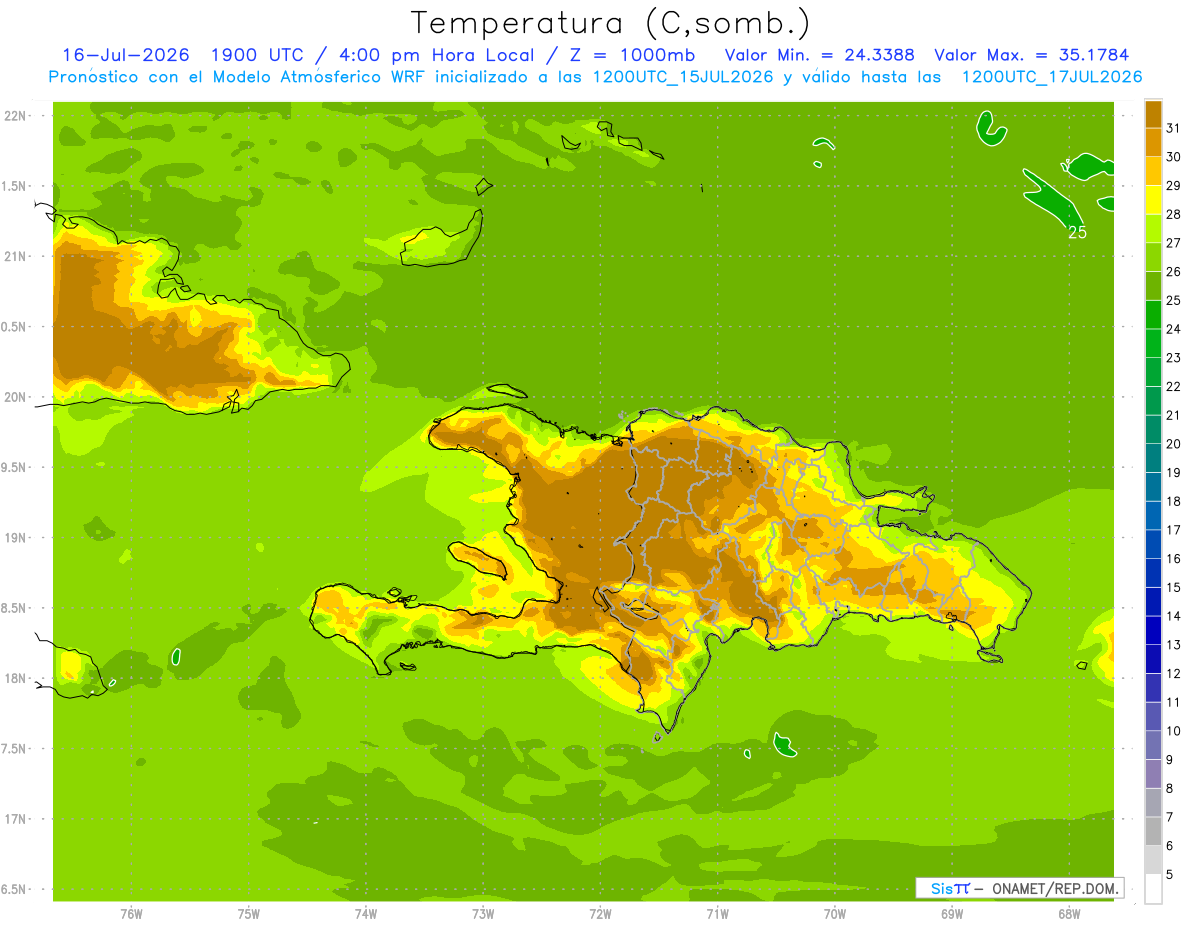Viewport: 1200px width, 927px height.
Task: Pick the topmost brown legend color above 31
Action: (1153, 115)
